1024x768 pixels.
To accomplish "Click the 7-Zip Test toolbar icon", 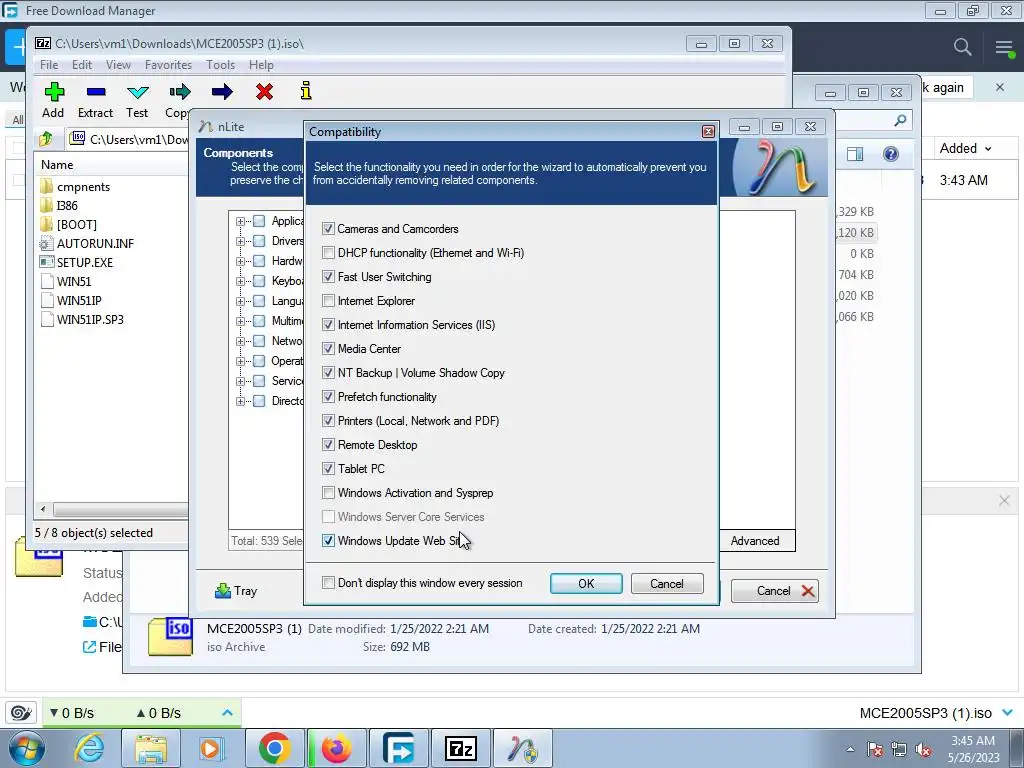I will 138,92.
